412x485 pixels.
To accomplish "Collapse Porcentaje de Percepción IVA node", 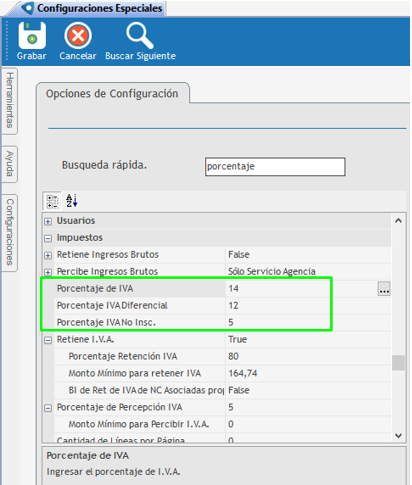I will click(x=48, y=408).
